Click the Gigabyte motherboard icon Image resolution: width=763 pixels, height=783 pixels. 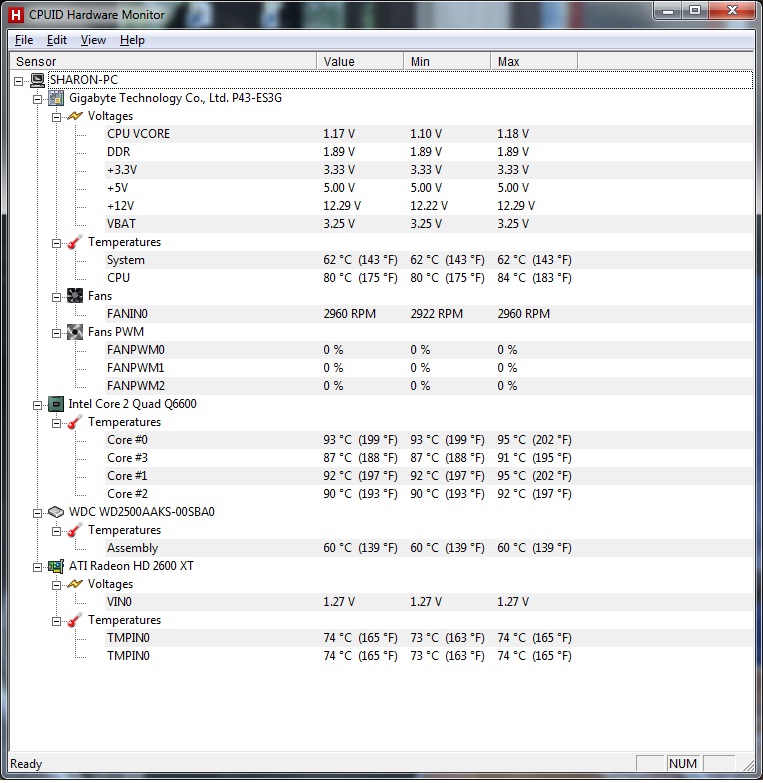pos(57,98)
